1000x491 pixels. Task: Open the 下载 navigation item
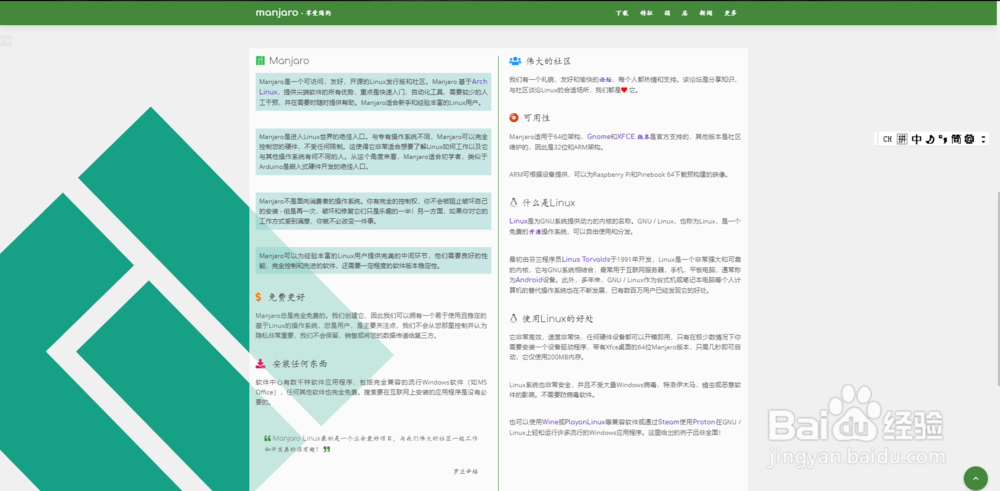[x=622, y=13]
